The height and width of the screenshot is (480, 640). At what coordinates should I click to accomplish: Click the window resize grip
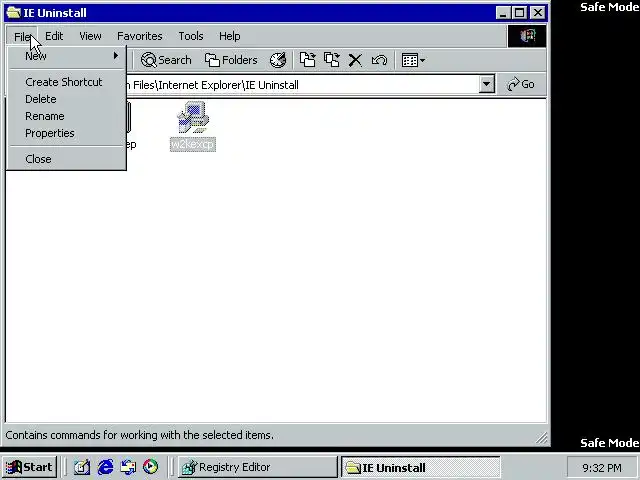[x=541, y=438]
